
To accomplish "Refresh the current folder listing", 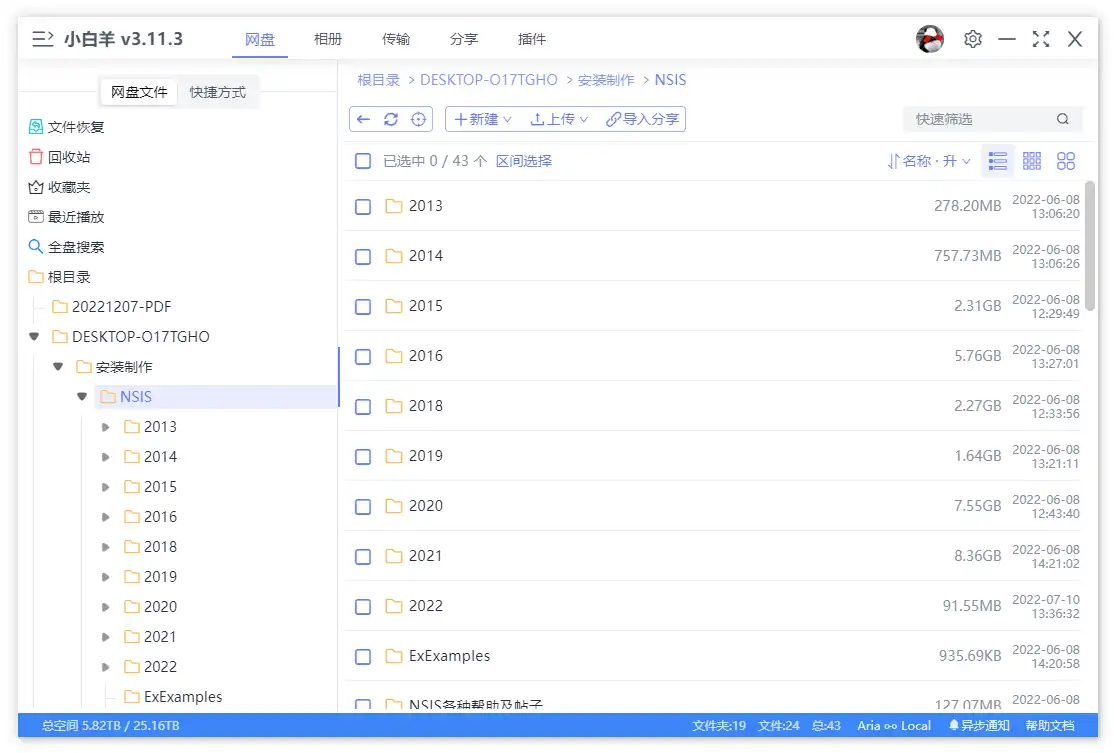I will point(390,118).
